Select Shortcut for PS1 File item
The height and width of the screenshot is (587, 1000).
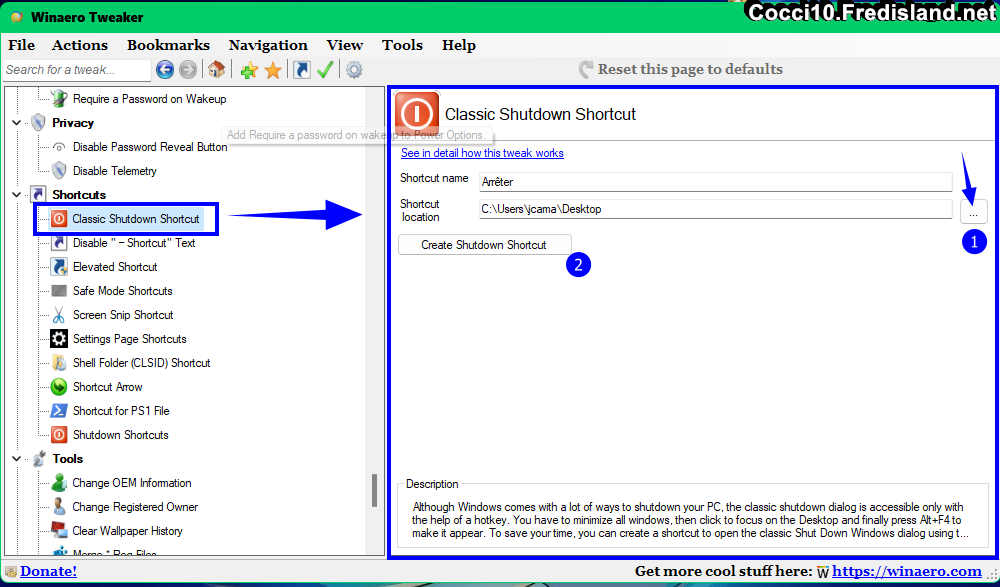tap(121, 411)
